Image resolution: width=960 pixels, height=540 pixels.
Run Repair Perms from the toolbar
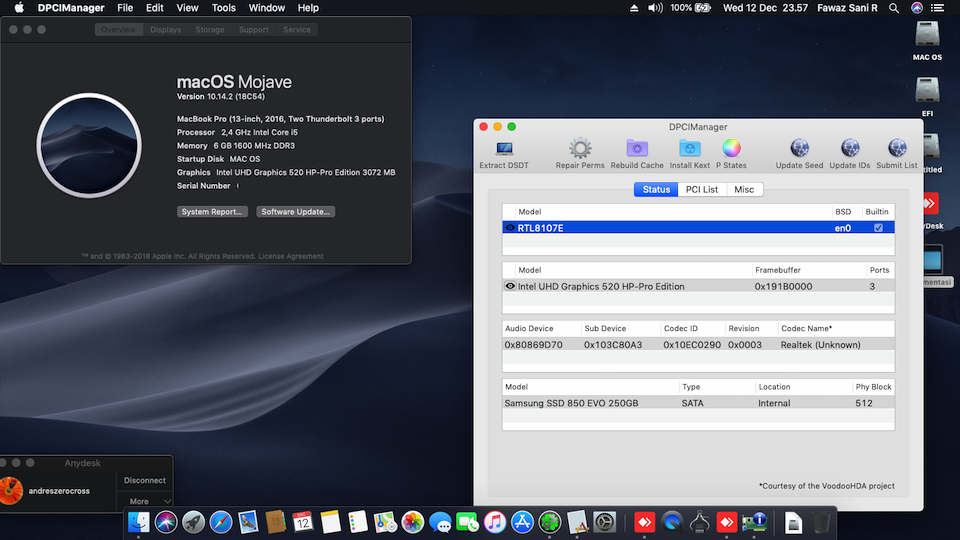coord(580,150)
